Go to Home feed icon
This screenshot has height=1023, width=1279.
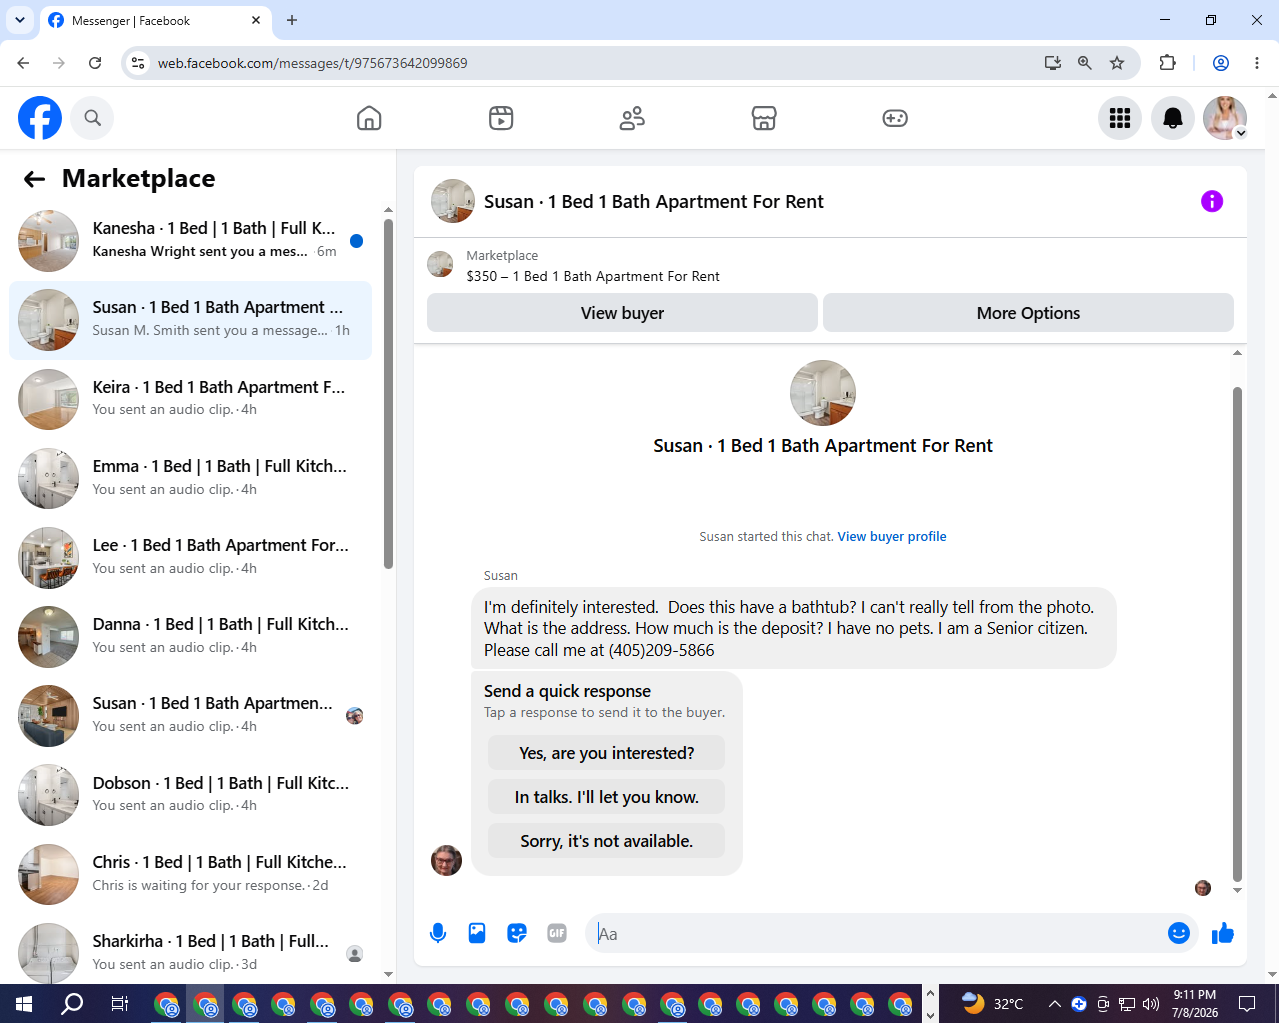369,118
